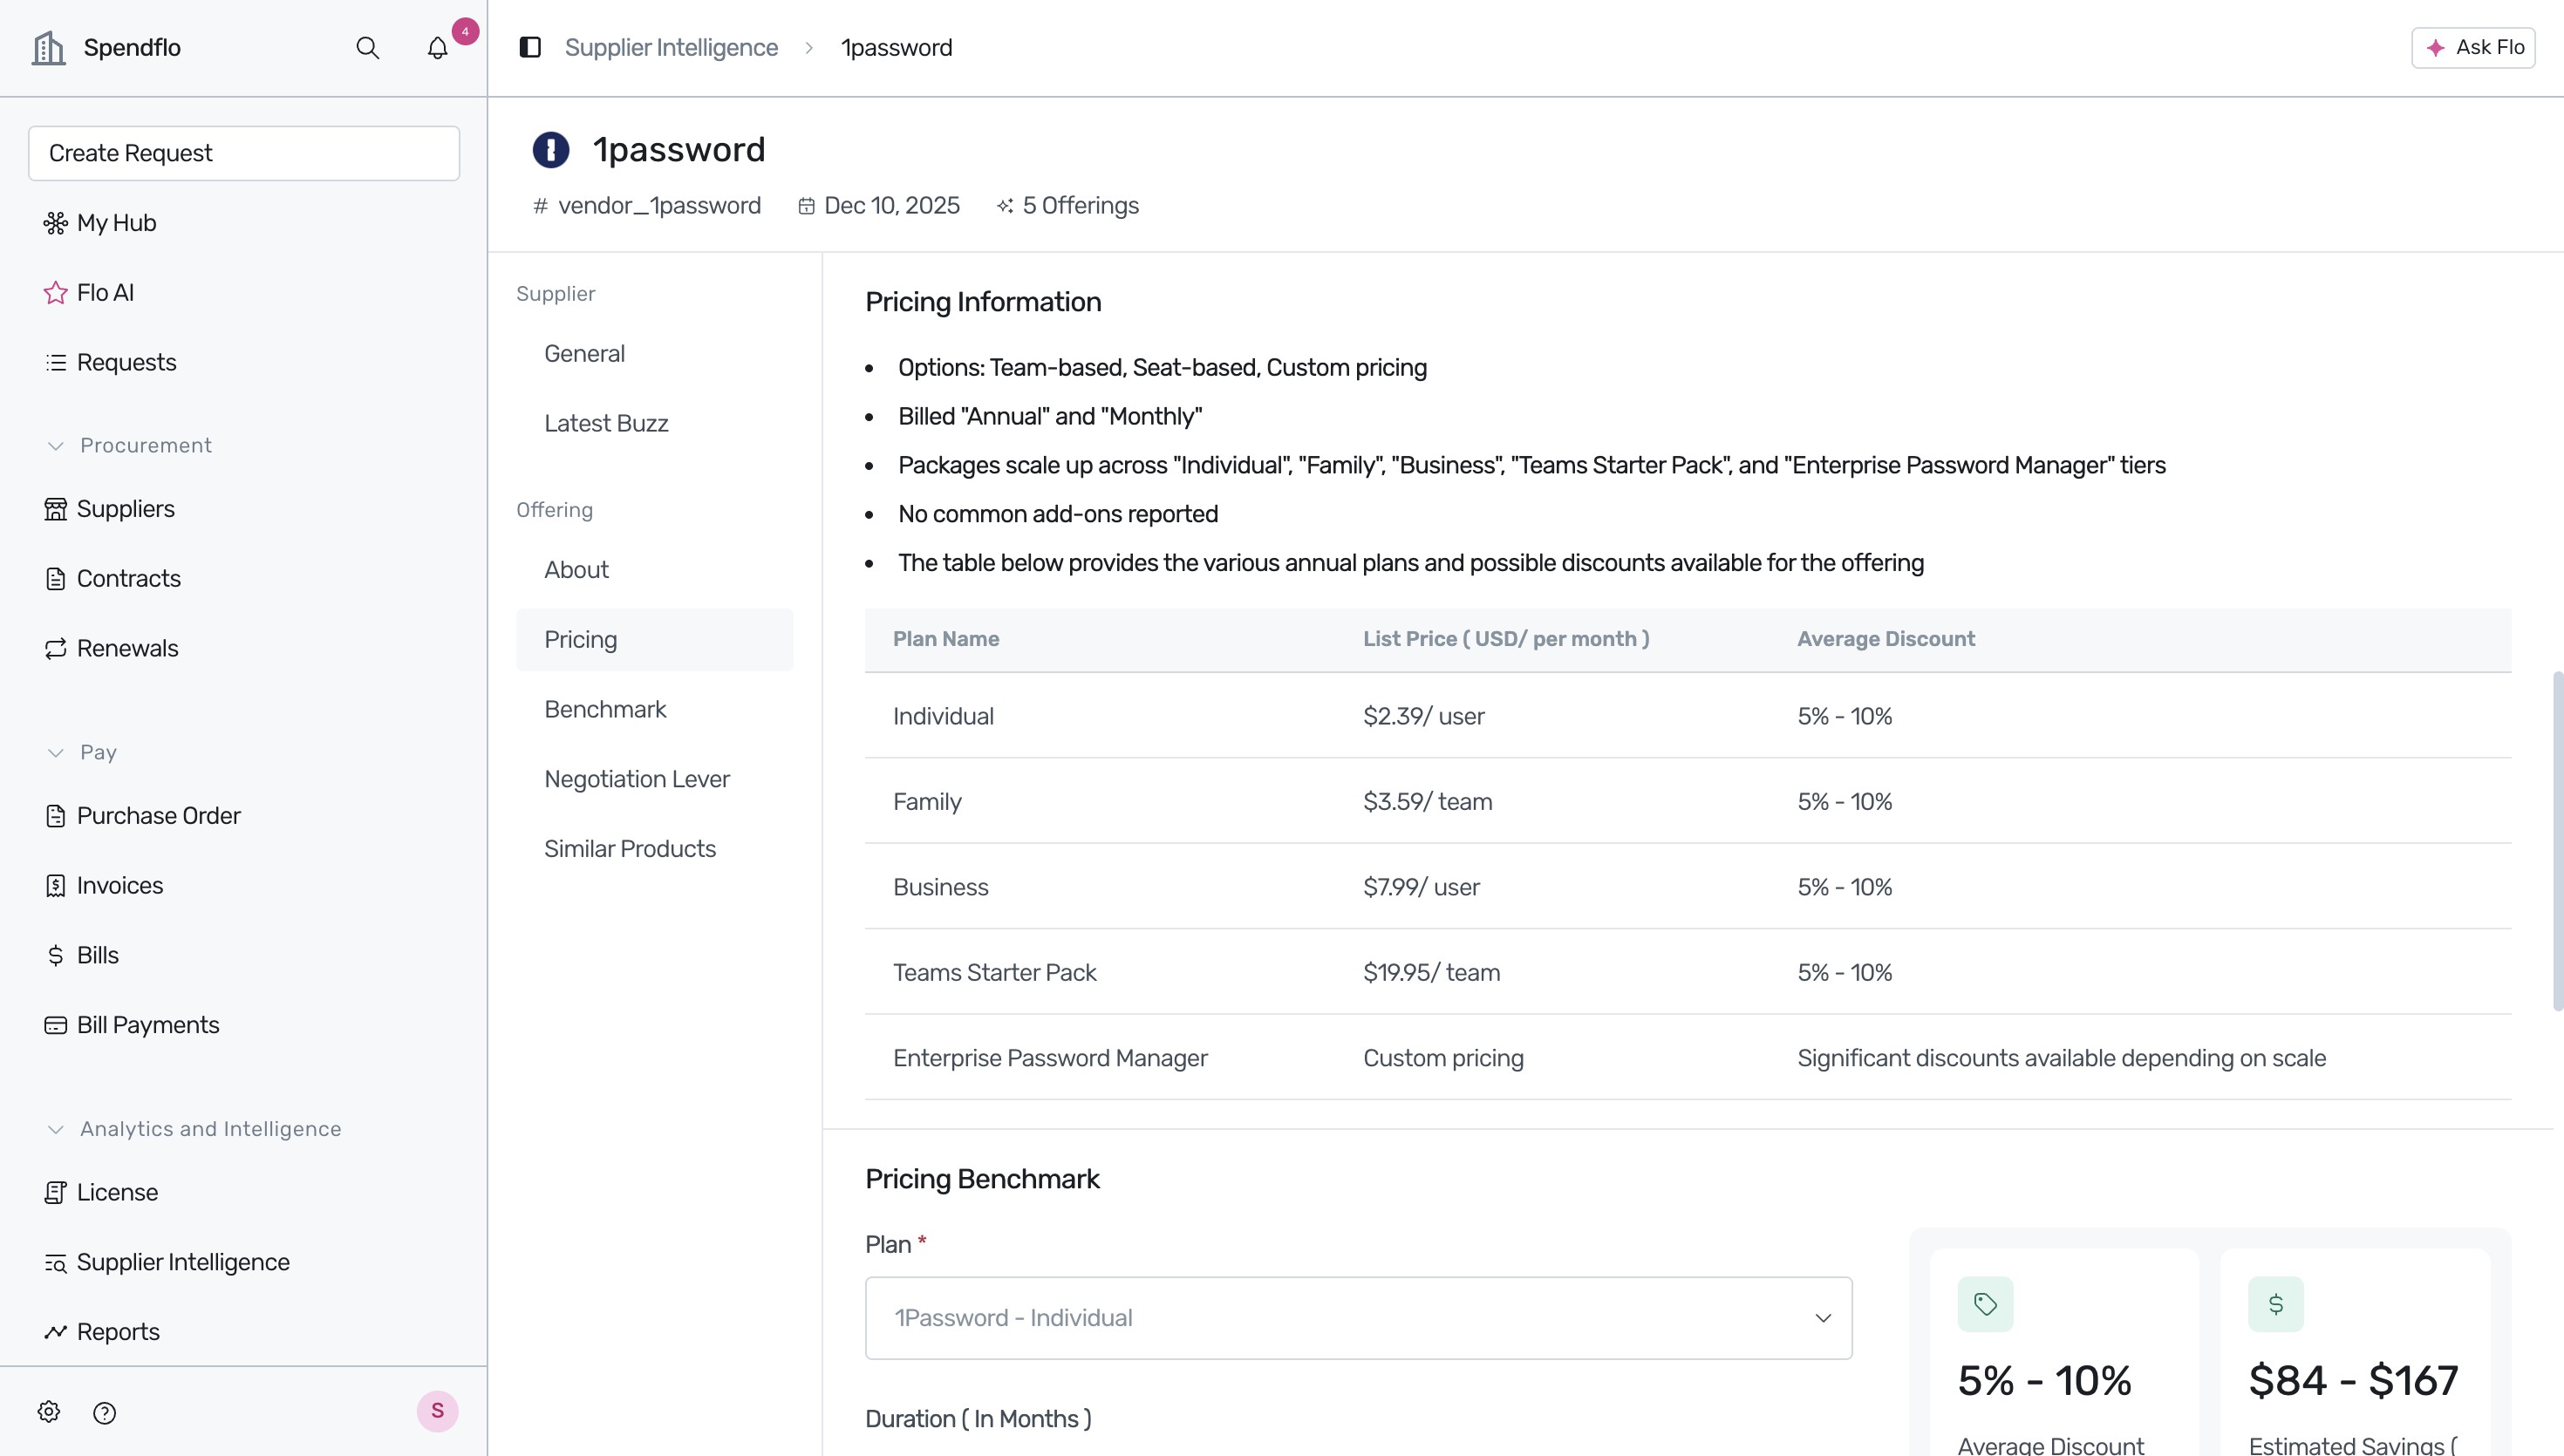Click the Ask Flo button
This screenshot has height=1456, width=2564.
click(x=2472, y=47)
